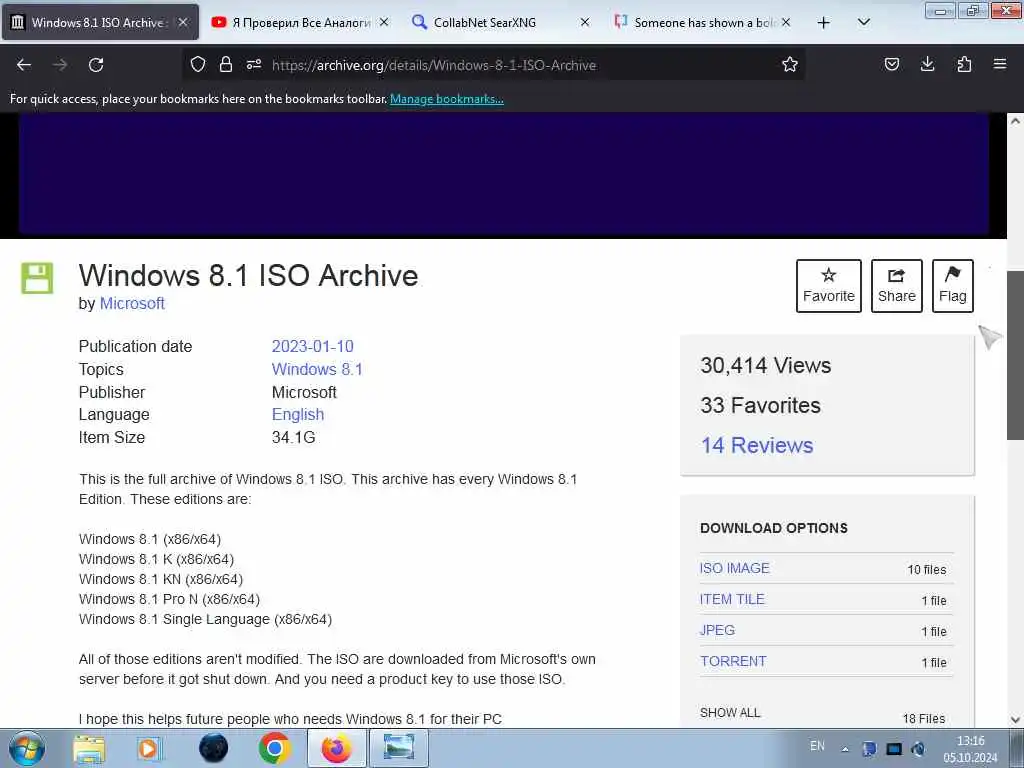
Task: Click the forward navigation arrow
Action: [x=60, y=65]
